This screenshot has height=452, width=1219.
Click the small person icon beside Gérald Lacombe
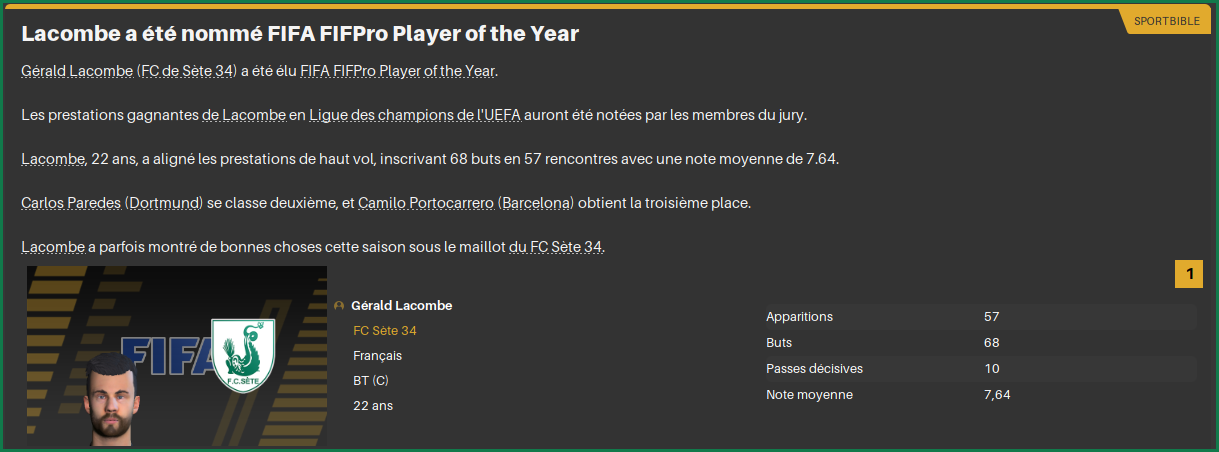pos(340,306)
